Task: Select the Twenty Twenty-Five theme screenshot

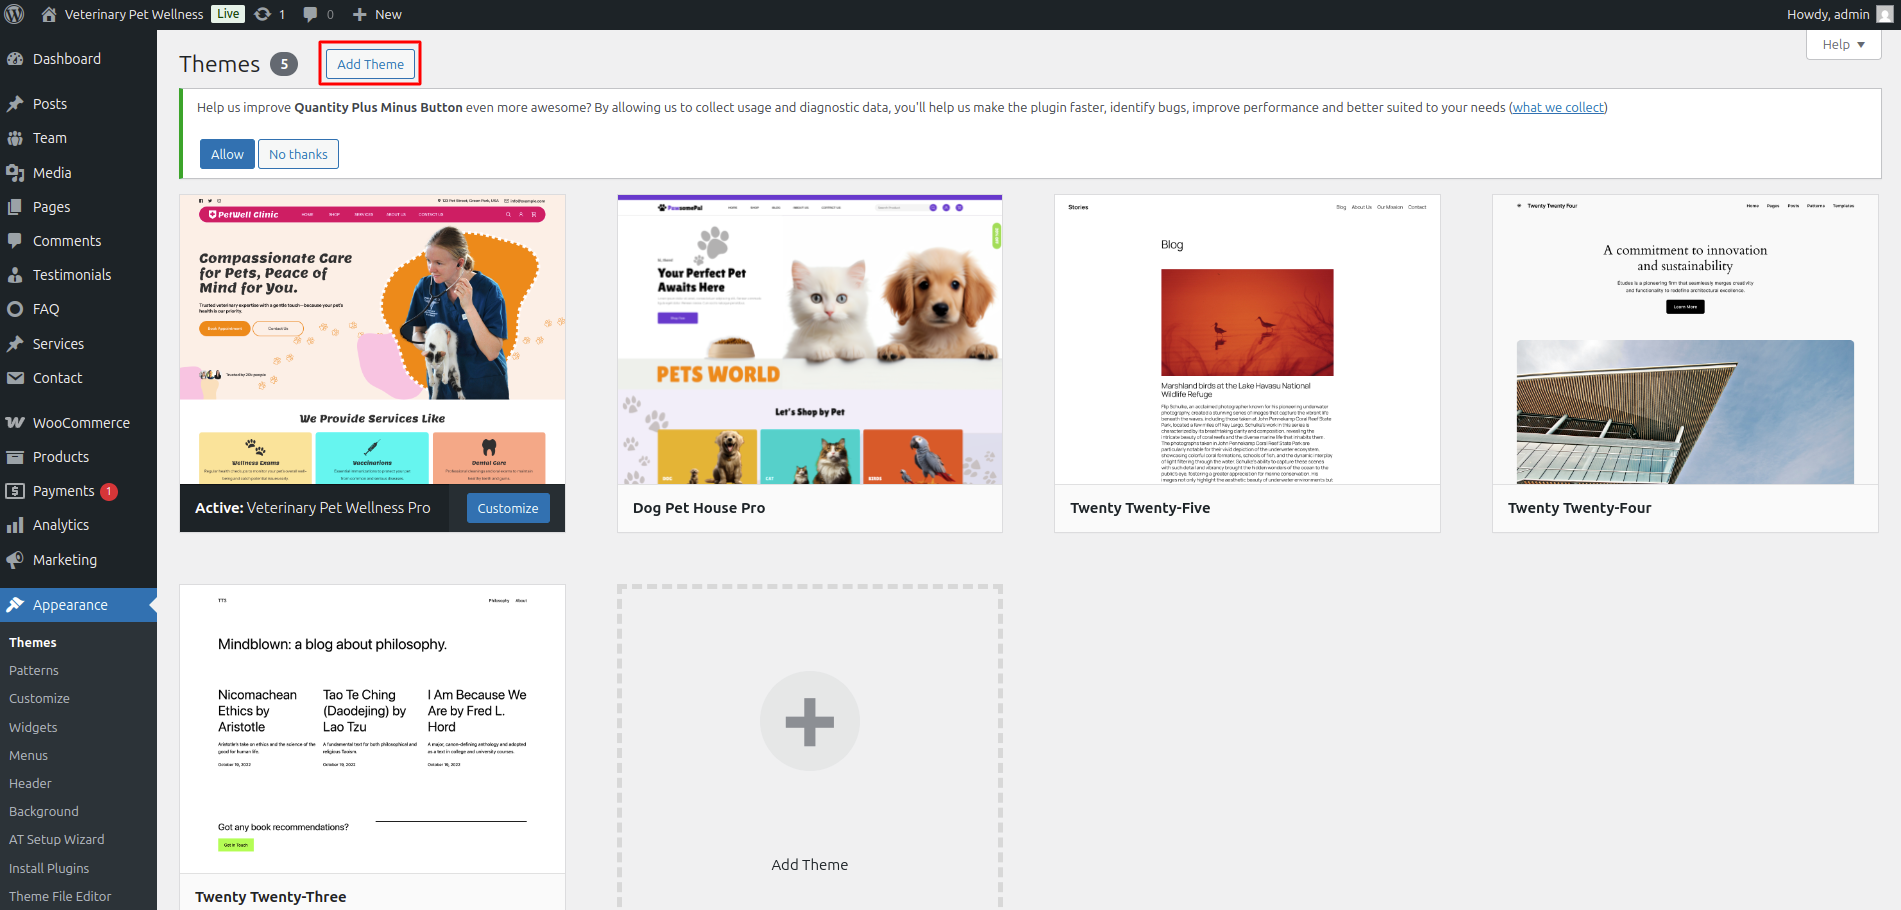Action: click(x=1247, y=340)
